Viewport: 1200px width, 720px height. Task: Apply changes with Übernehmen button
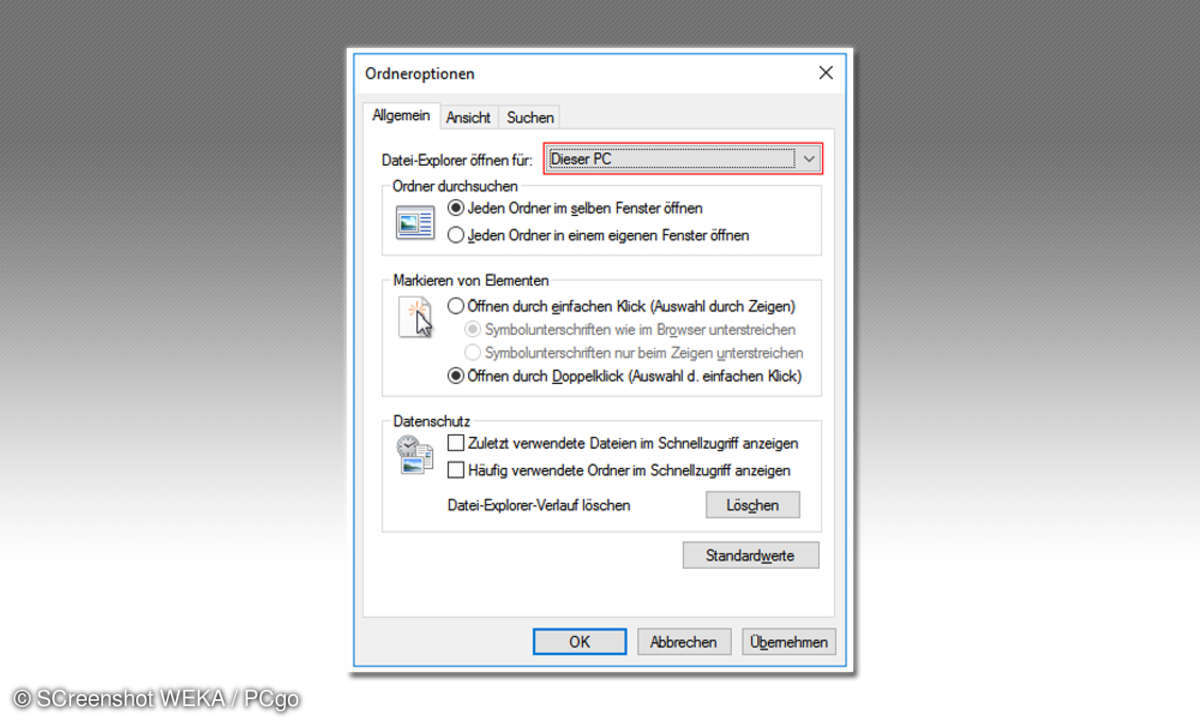[x=789, y=642]
